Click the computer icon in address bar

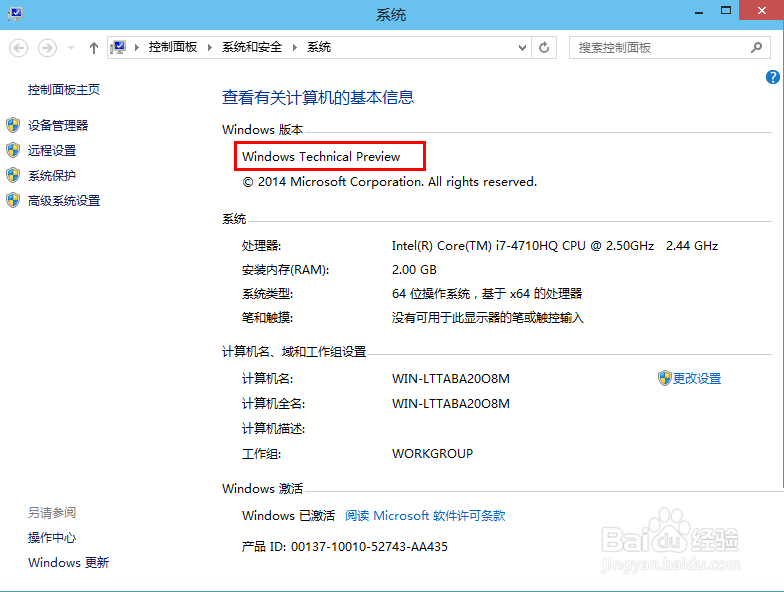click(x=118, y=48)
